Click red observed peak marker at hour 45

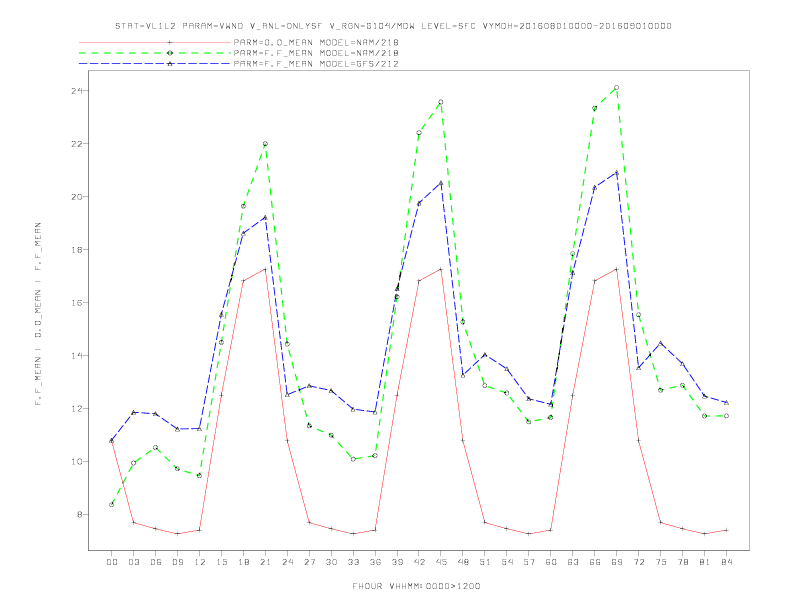point(441,269)
